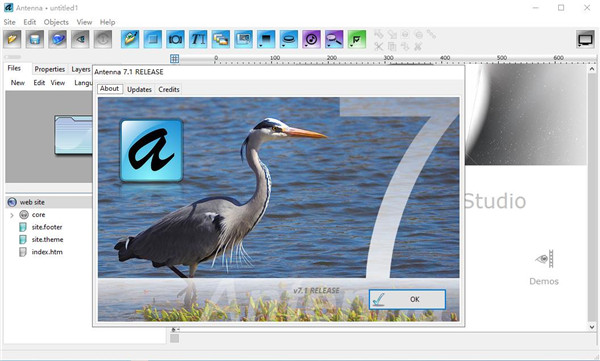Screen dimensions: 600x361
Task: Click the scroll up arrow on the canvas
Action: (x=592, y=69)
